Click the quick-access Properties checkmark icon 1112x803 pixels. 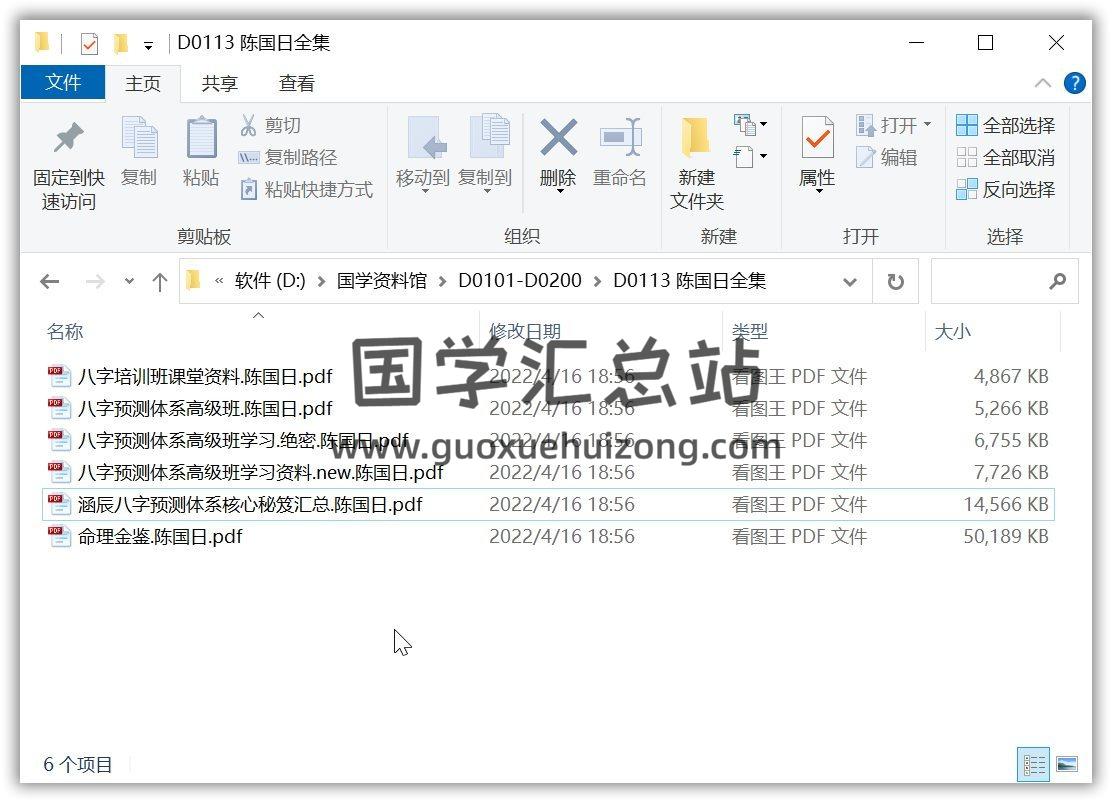tap(89, 44)
